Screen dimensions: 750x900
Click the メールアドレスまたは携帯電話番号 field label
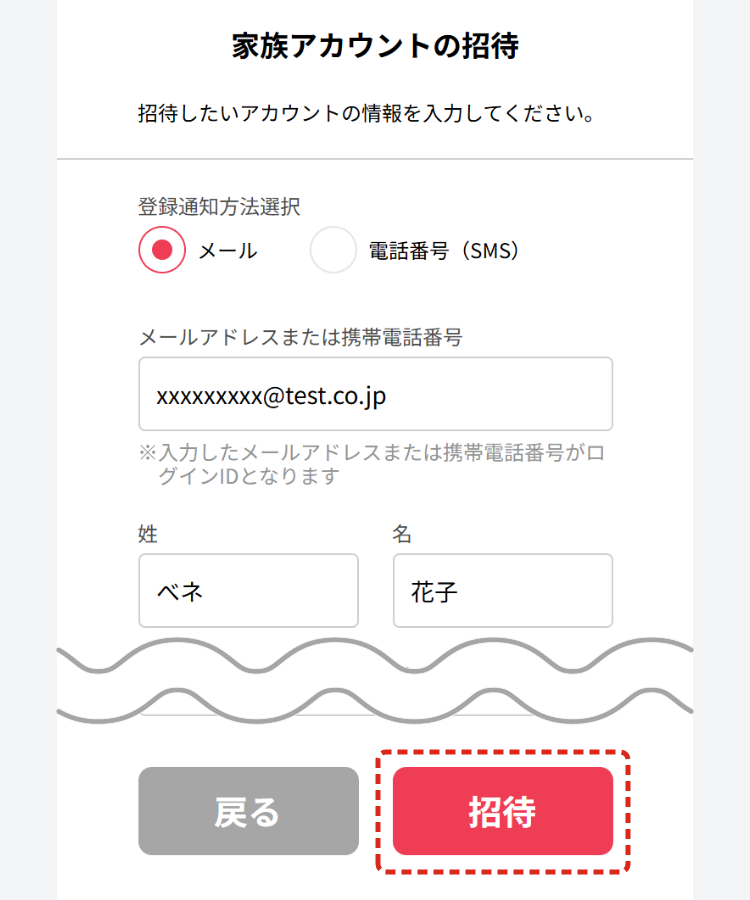tap(300, 337)
